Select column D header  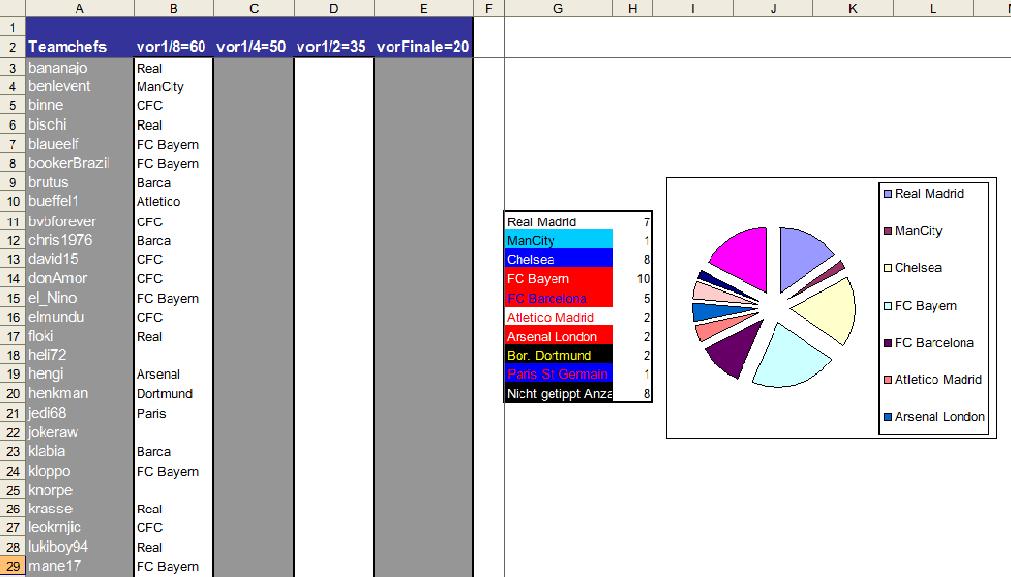334,8
